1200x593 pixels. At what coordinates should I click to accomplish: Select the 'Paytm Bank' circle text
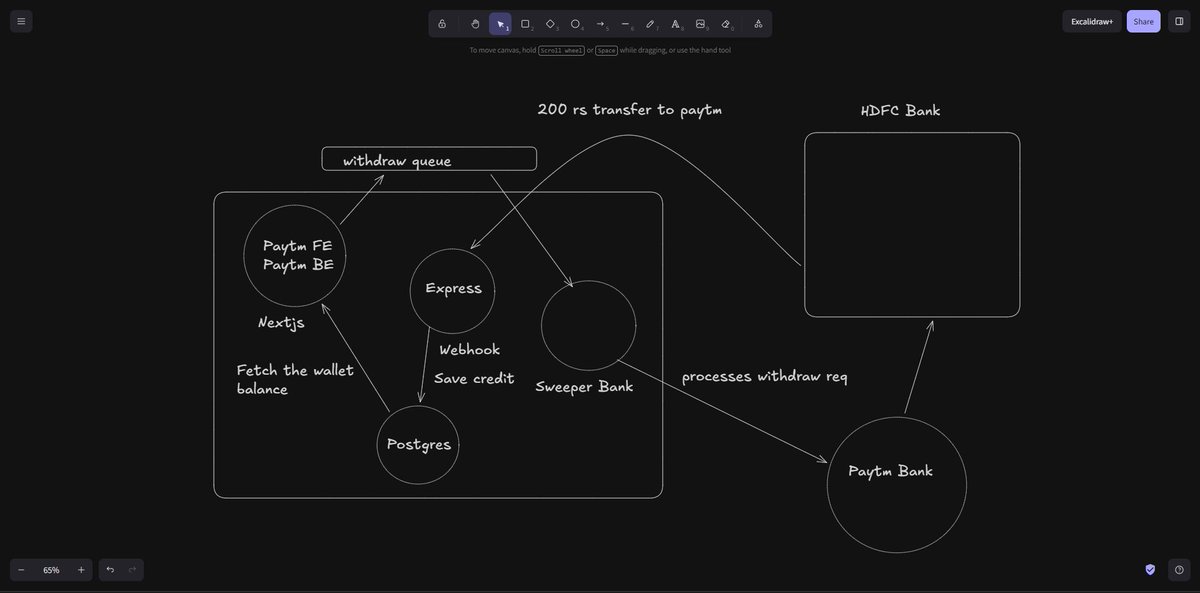890,470
